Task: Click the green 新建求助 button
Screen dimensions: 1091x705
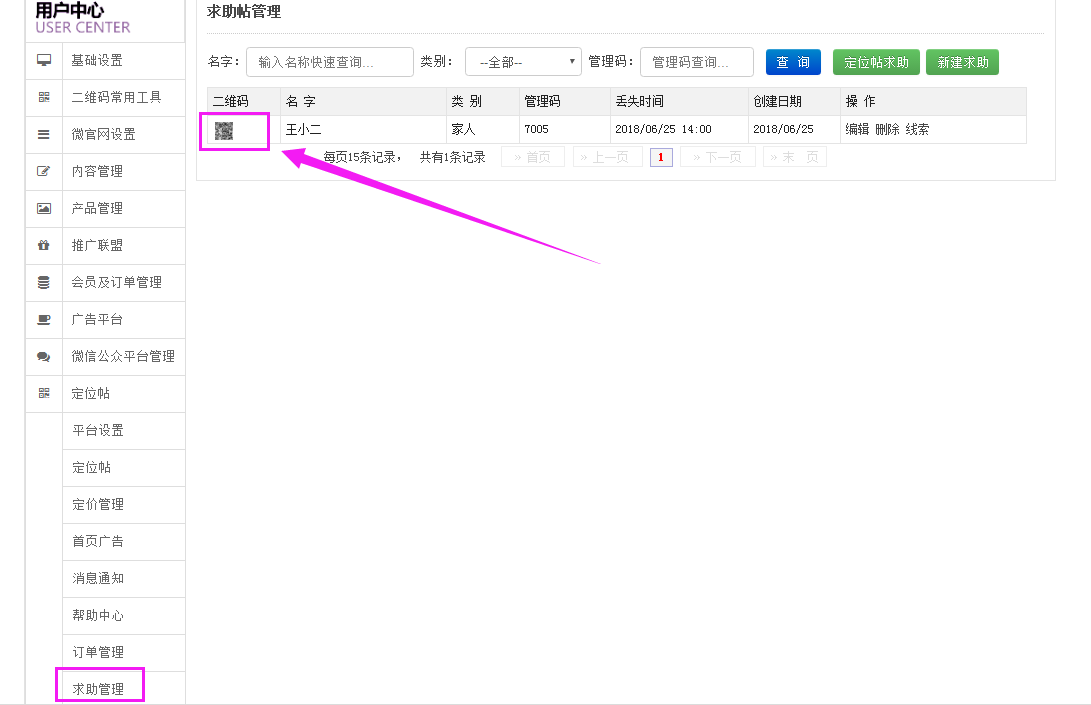Action: (x=962, y=62)
